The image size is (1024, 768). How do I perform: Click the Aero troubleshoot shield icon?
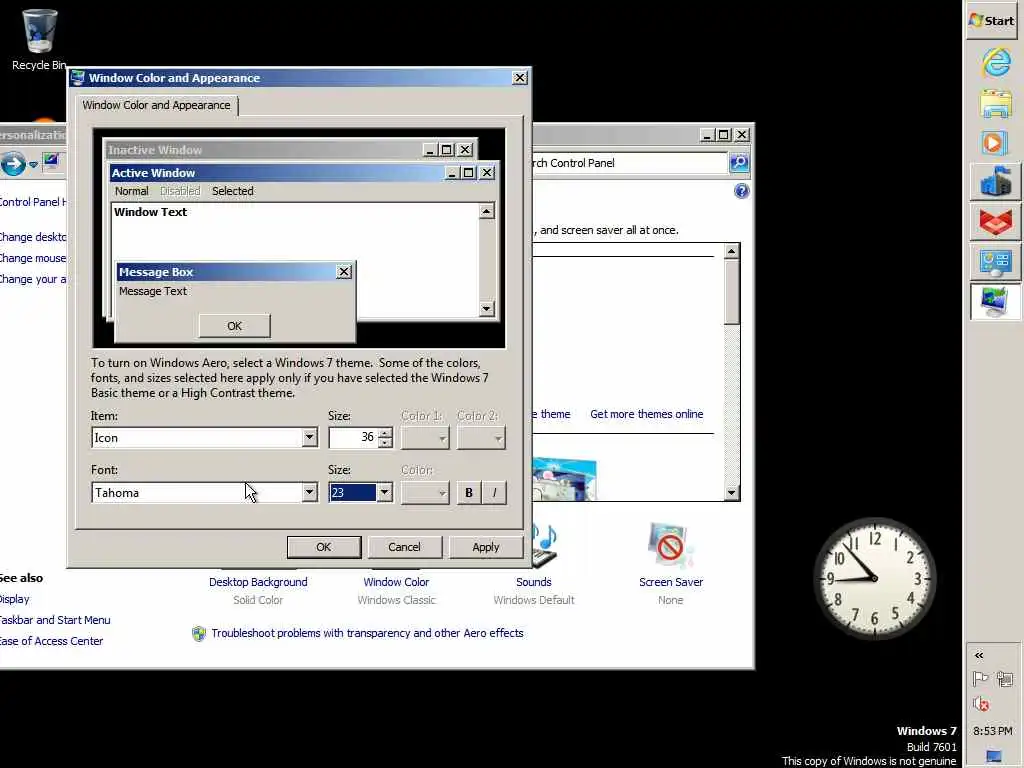(x=199, y=633)
